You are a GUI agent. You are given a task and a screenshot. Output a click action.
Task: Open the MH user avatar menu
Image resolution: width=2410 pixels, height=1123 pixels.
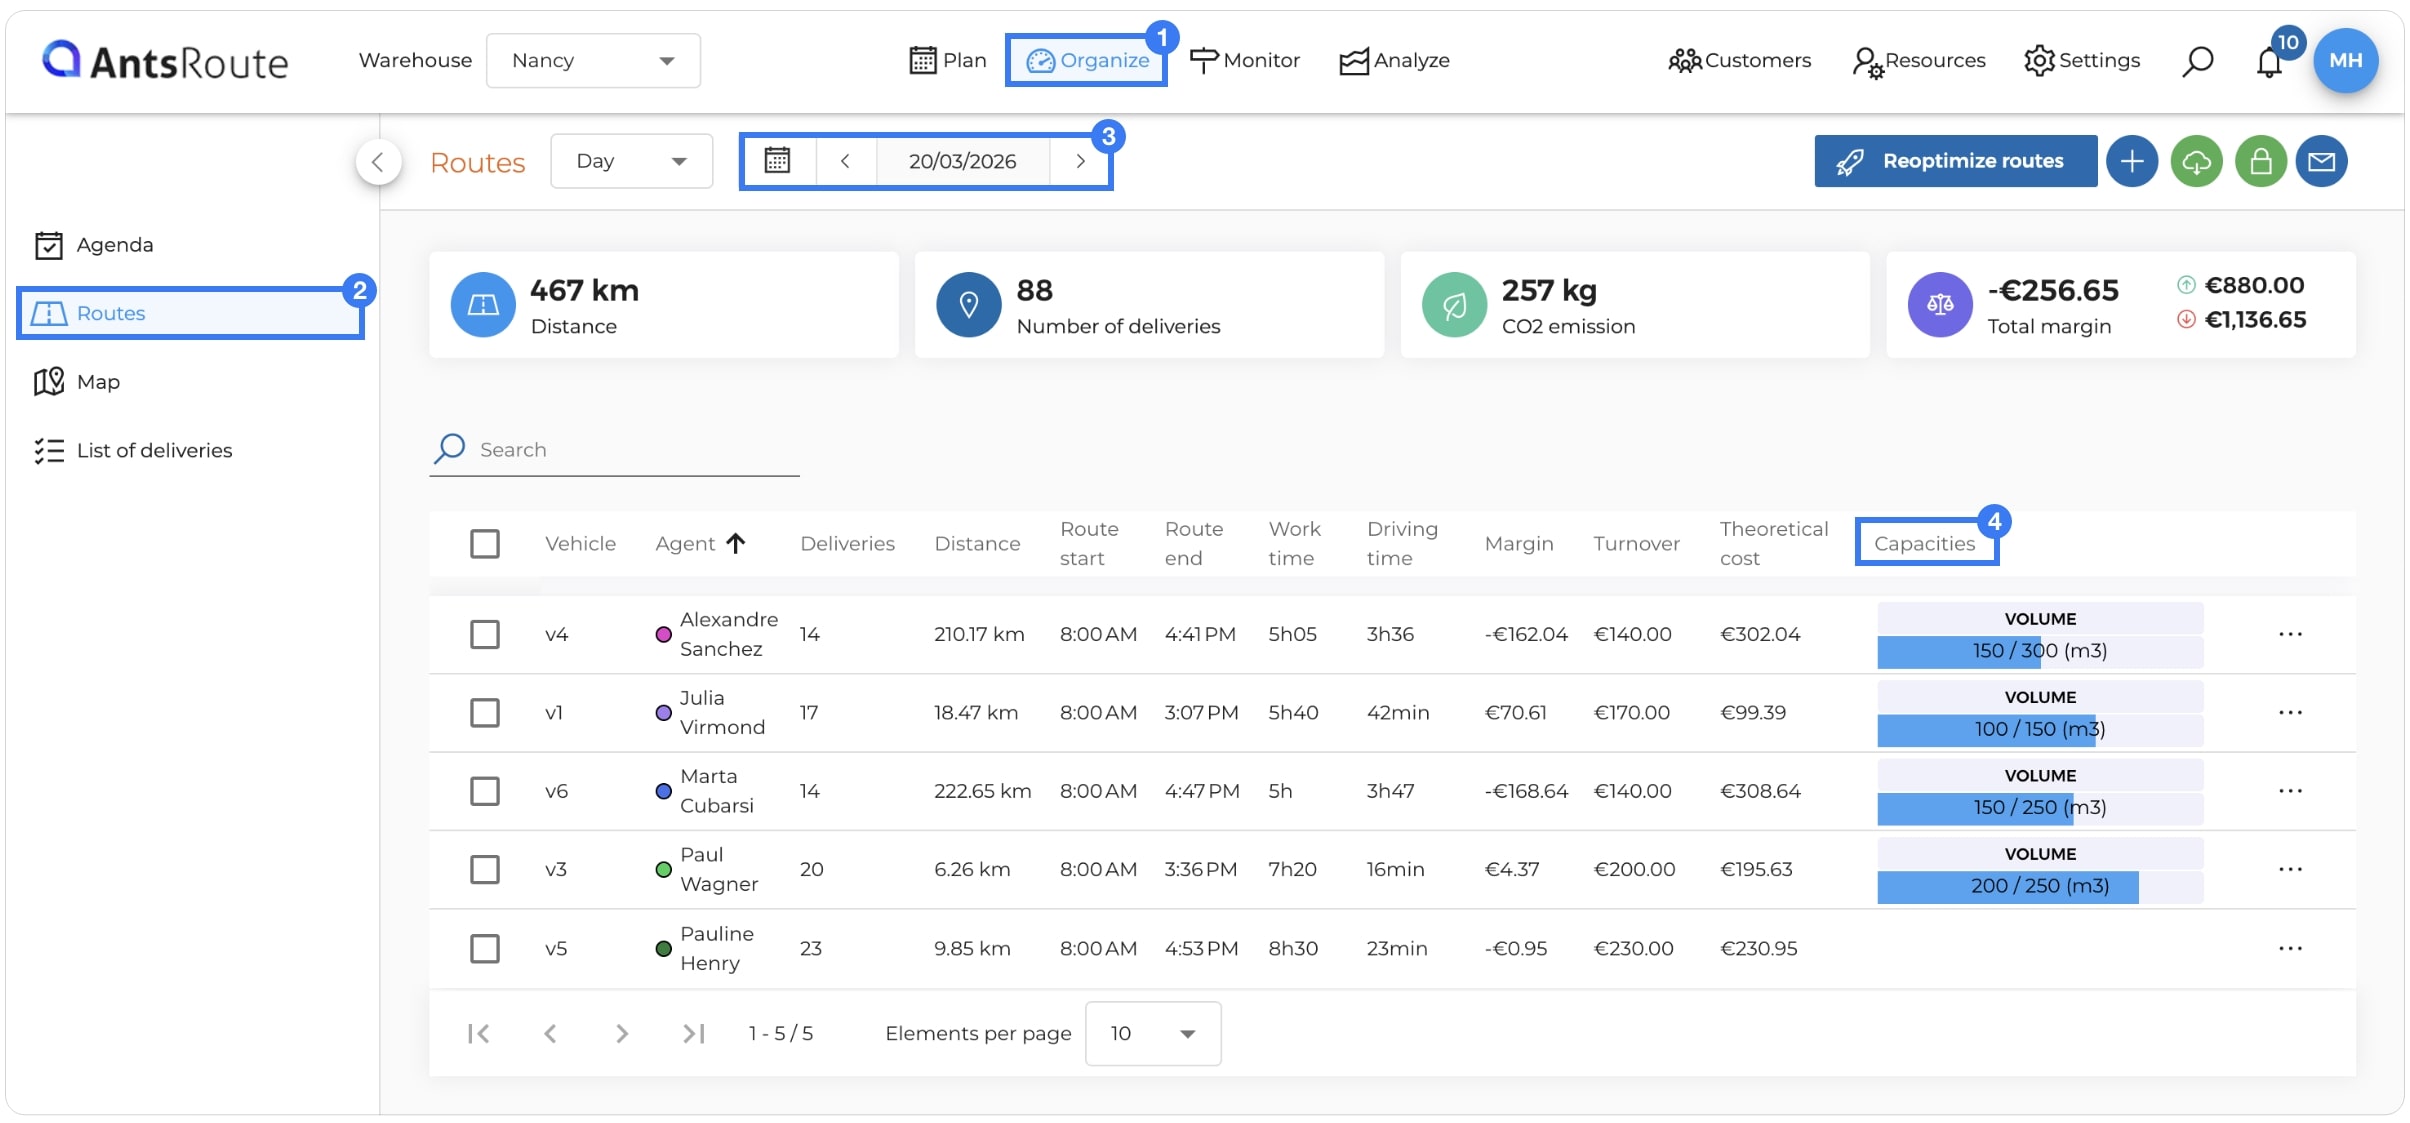point(2345,60)
